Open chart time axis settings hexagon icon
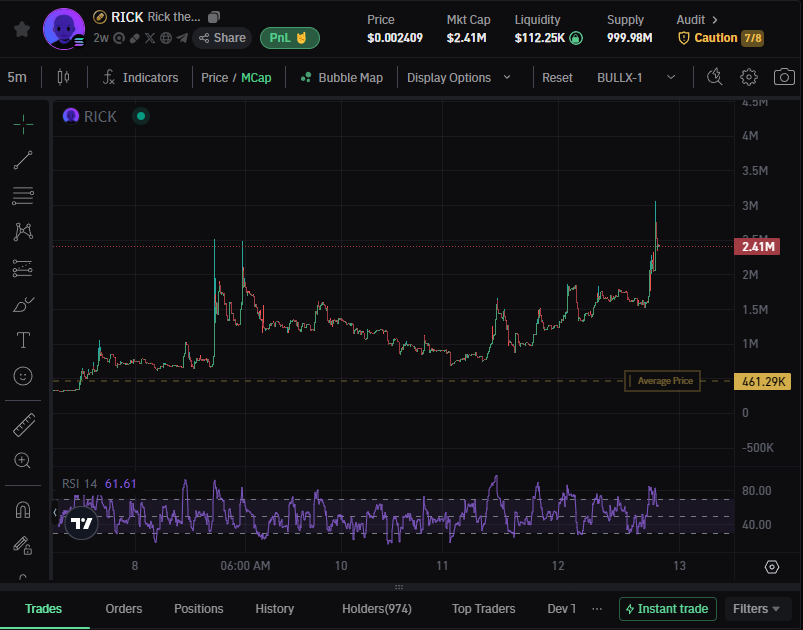This screenshot has width=803, height=630. point(772,567)
